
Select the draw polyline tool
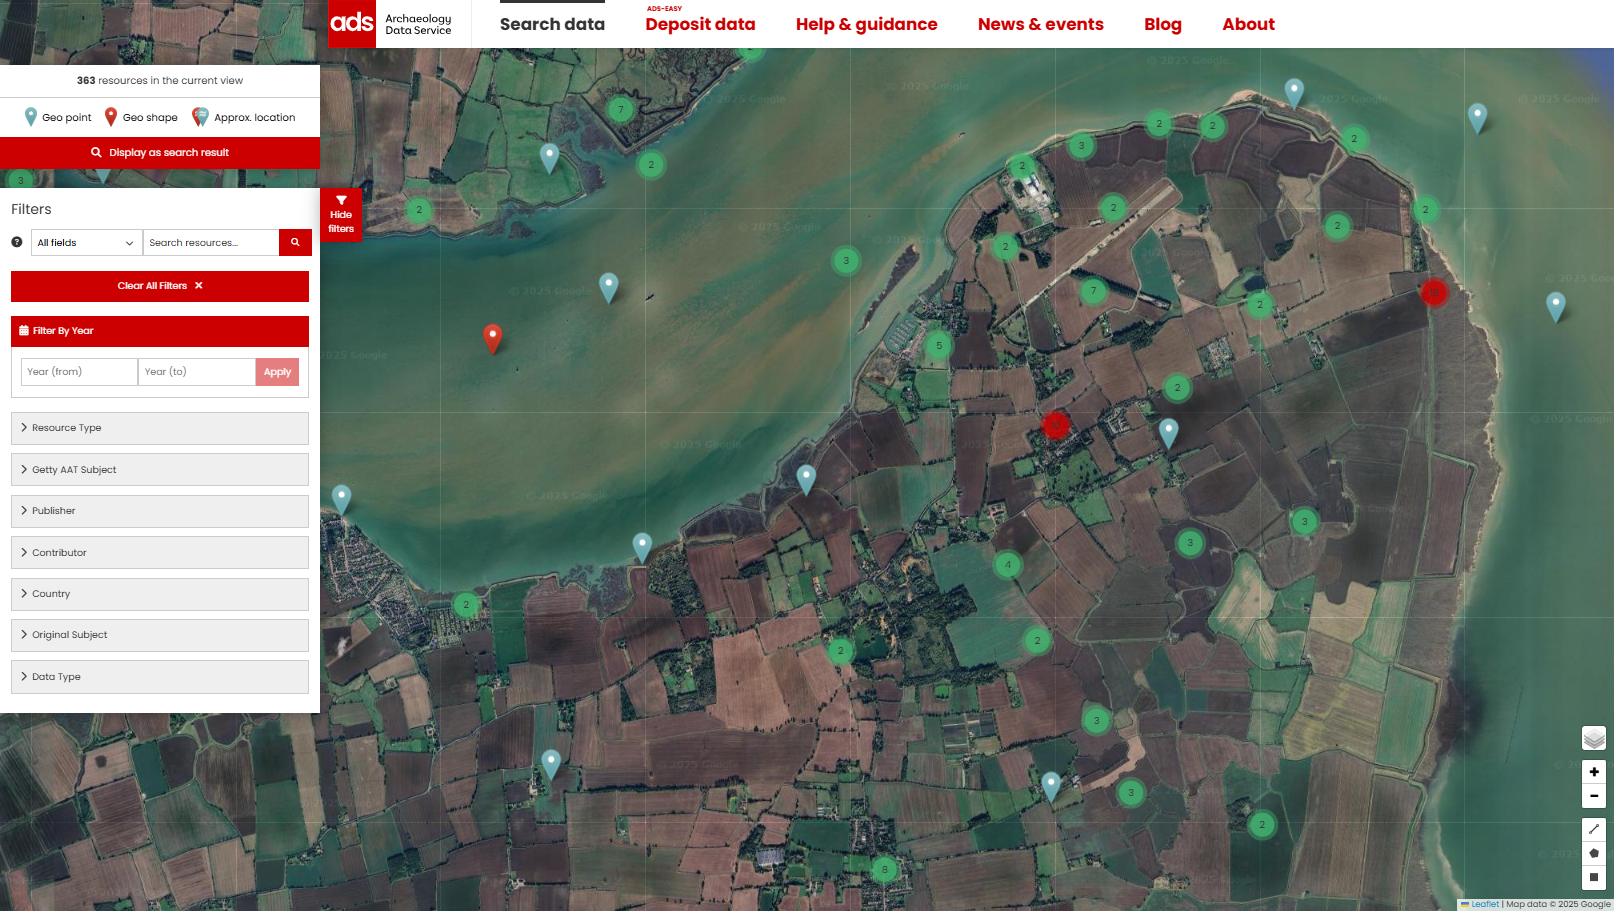coord(1593,829)
